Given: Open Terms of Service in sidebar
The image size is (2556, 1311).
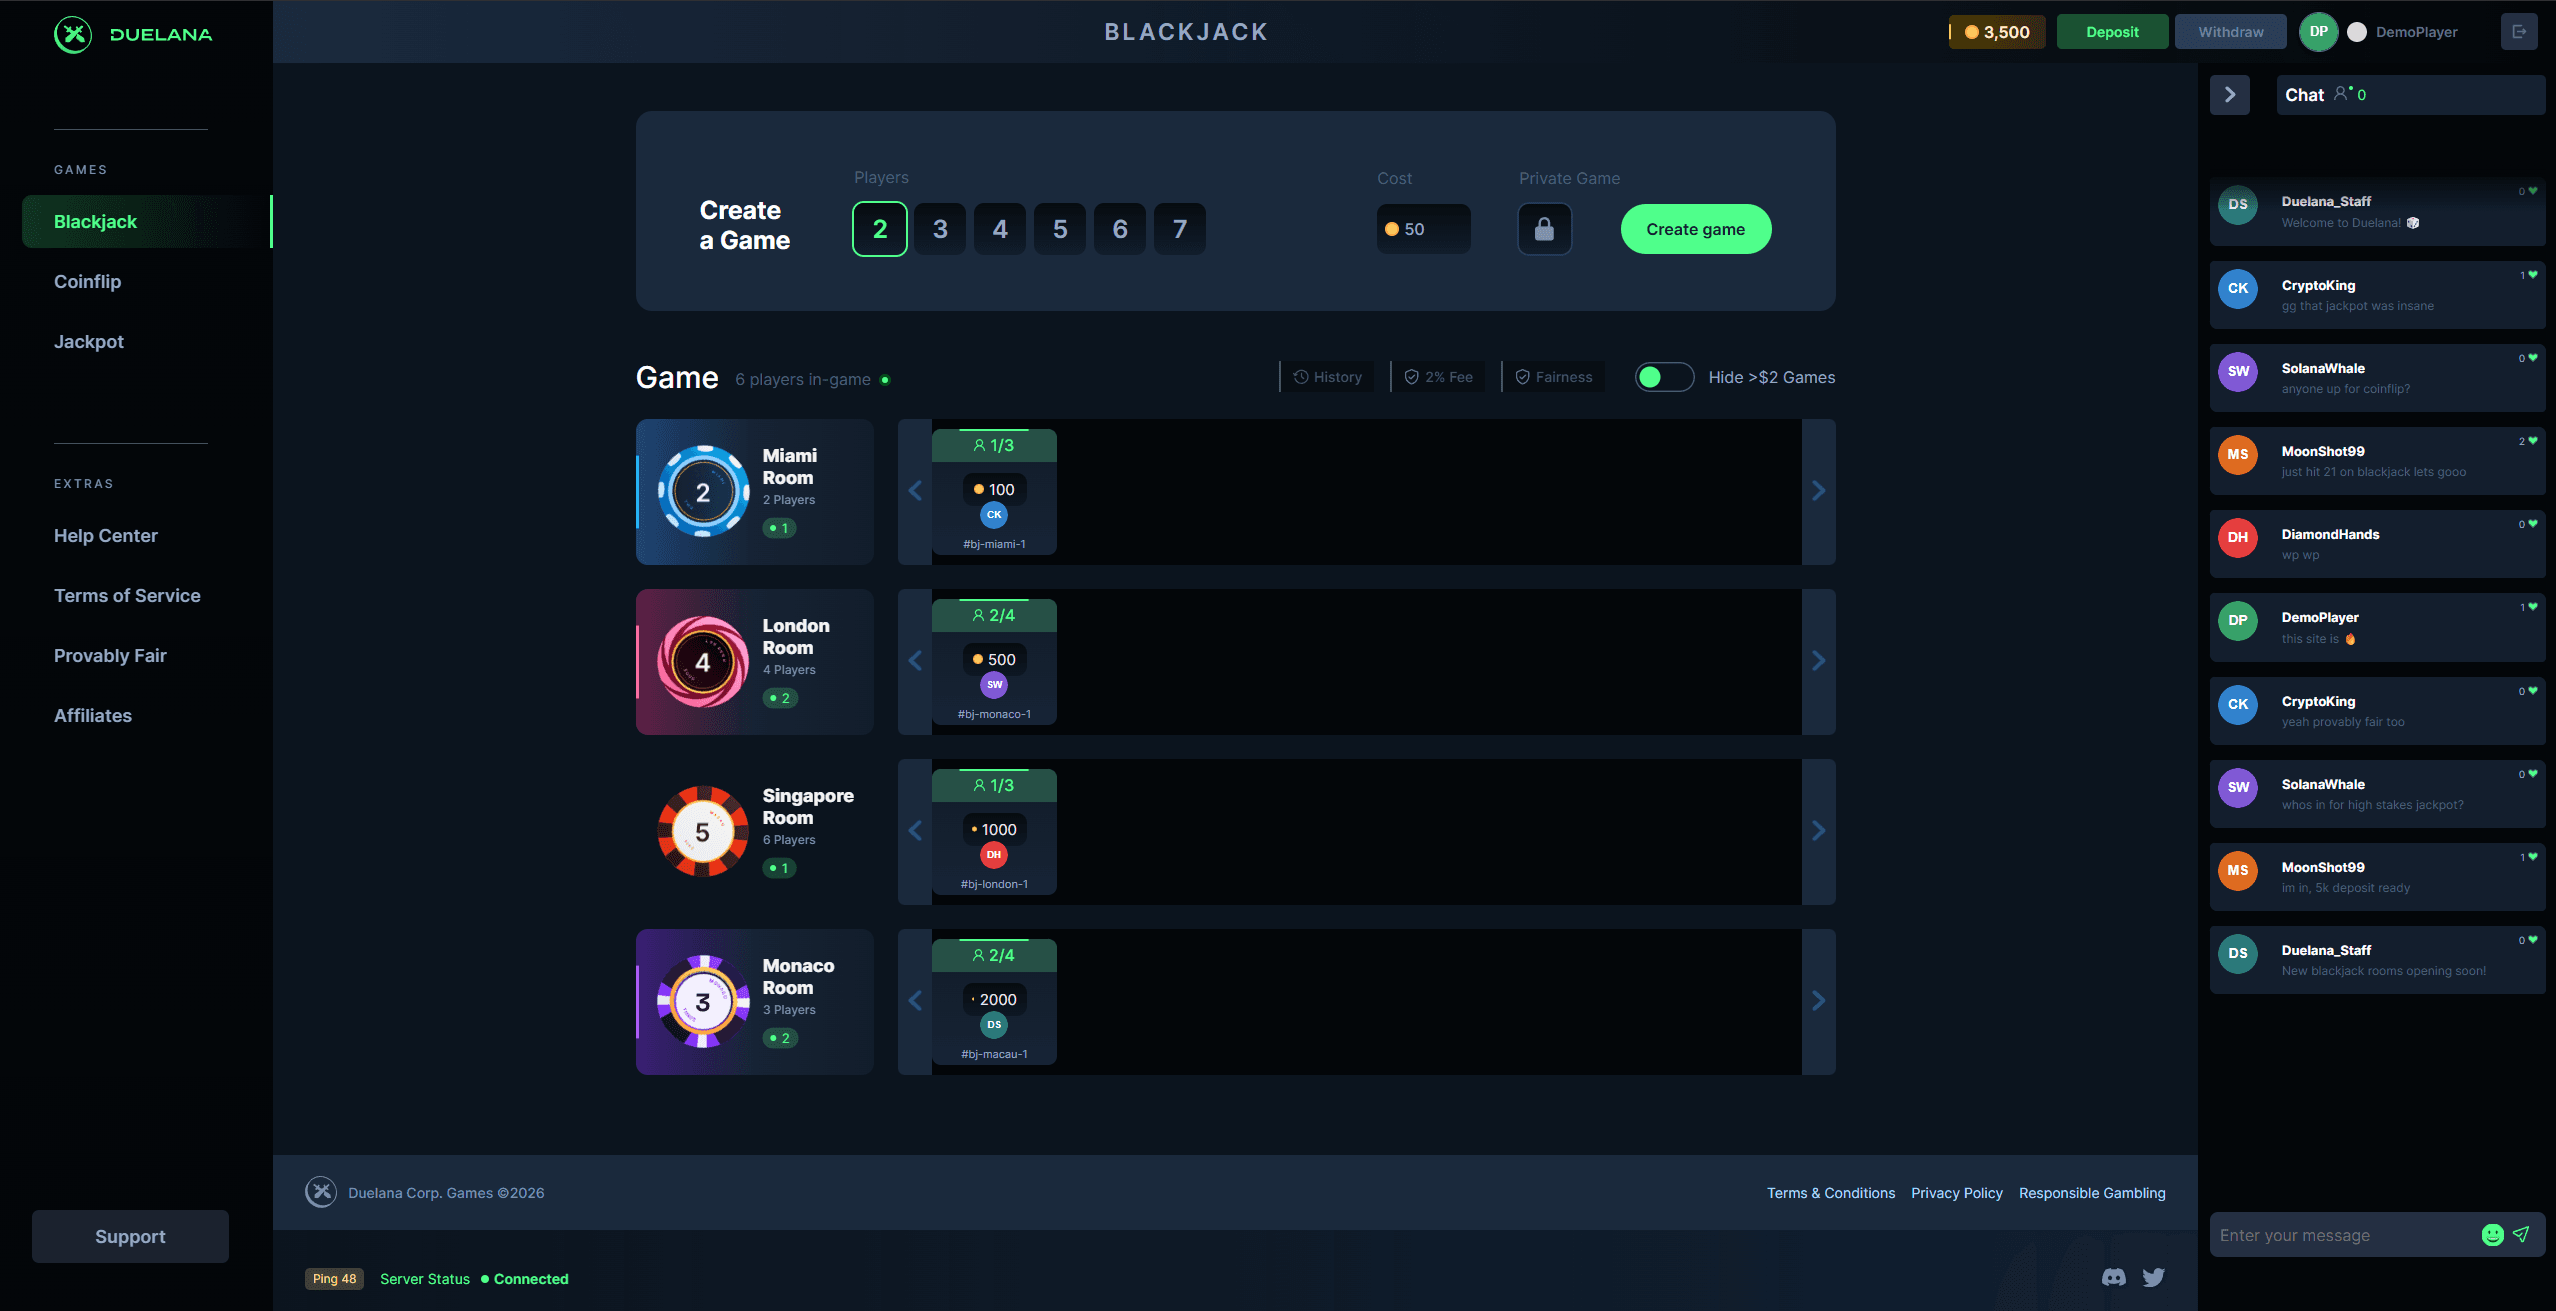Looking at the screenshot, I should tap(127, 596).
